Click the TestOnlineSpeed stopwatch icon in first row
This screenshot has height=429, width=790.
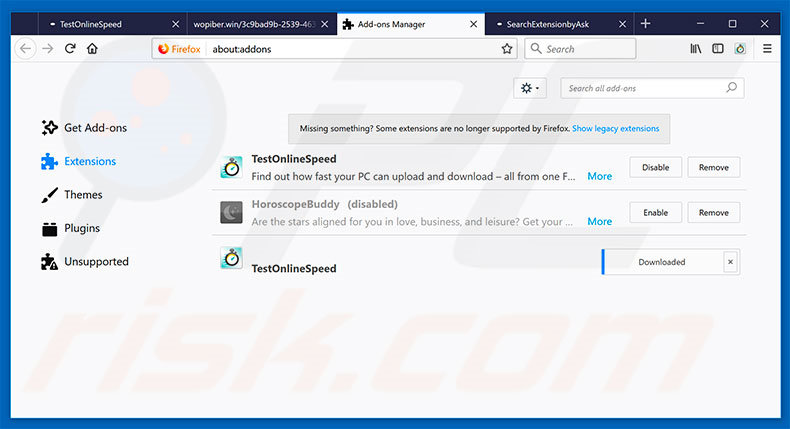(232, 167)
